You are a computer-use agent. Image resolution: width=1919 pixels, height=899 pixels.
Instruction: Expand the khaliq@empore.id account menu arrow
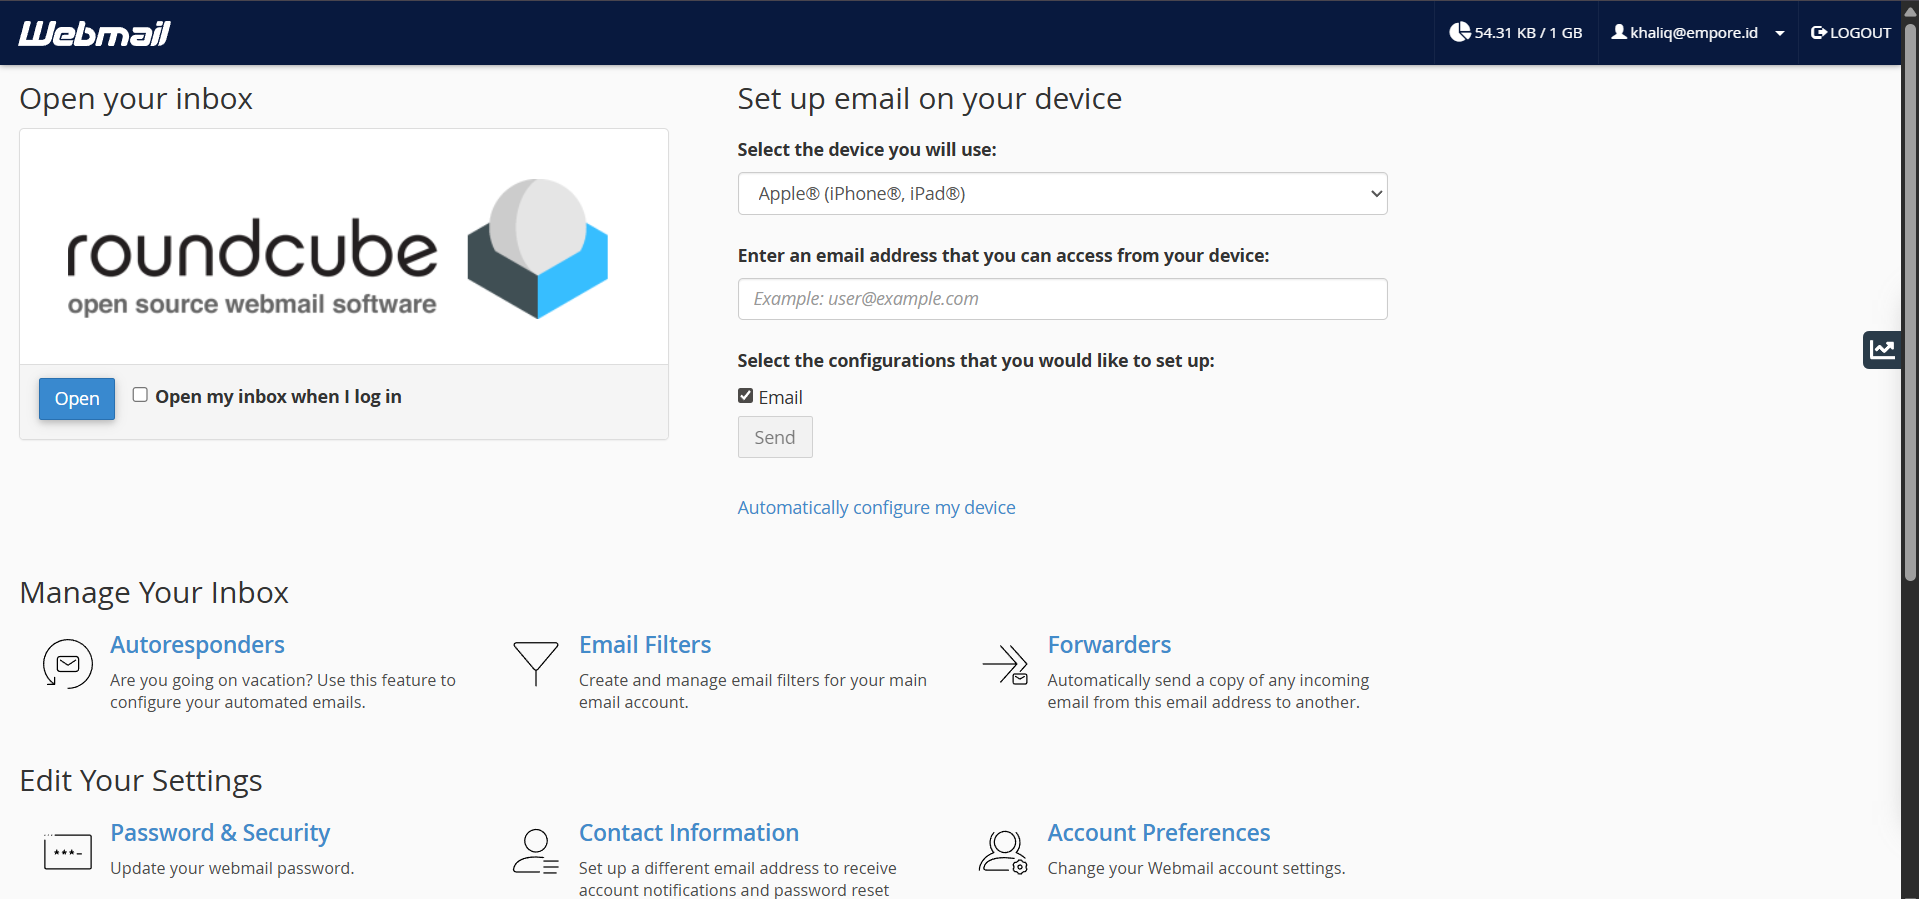[1780, 33]
